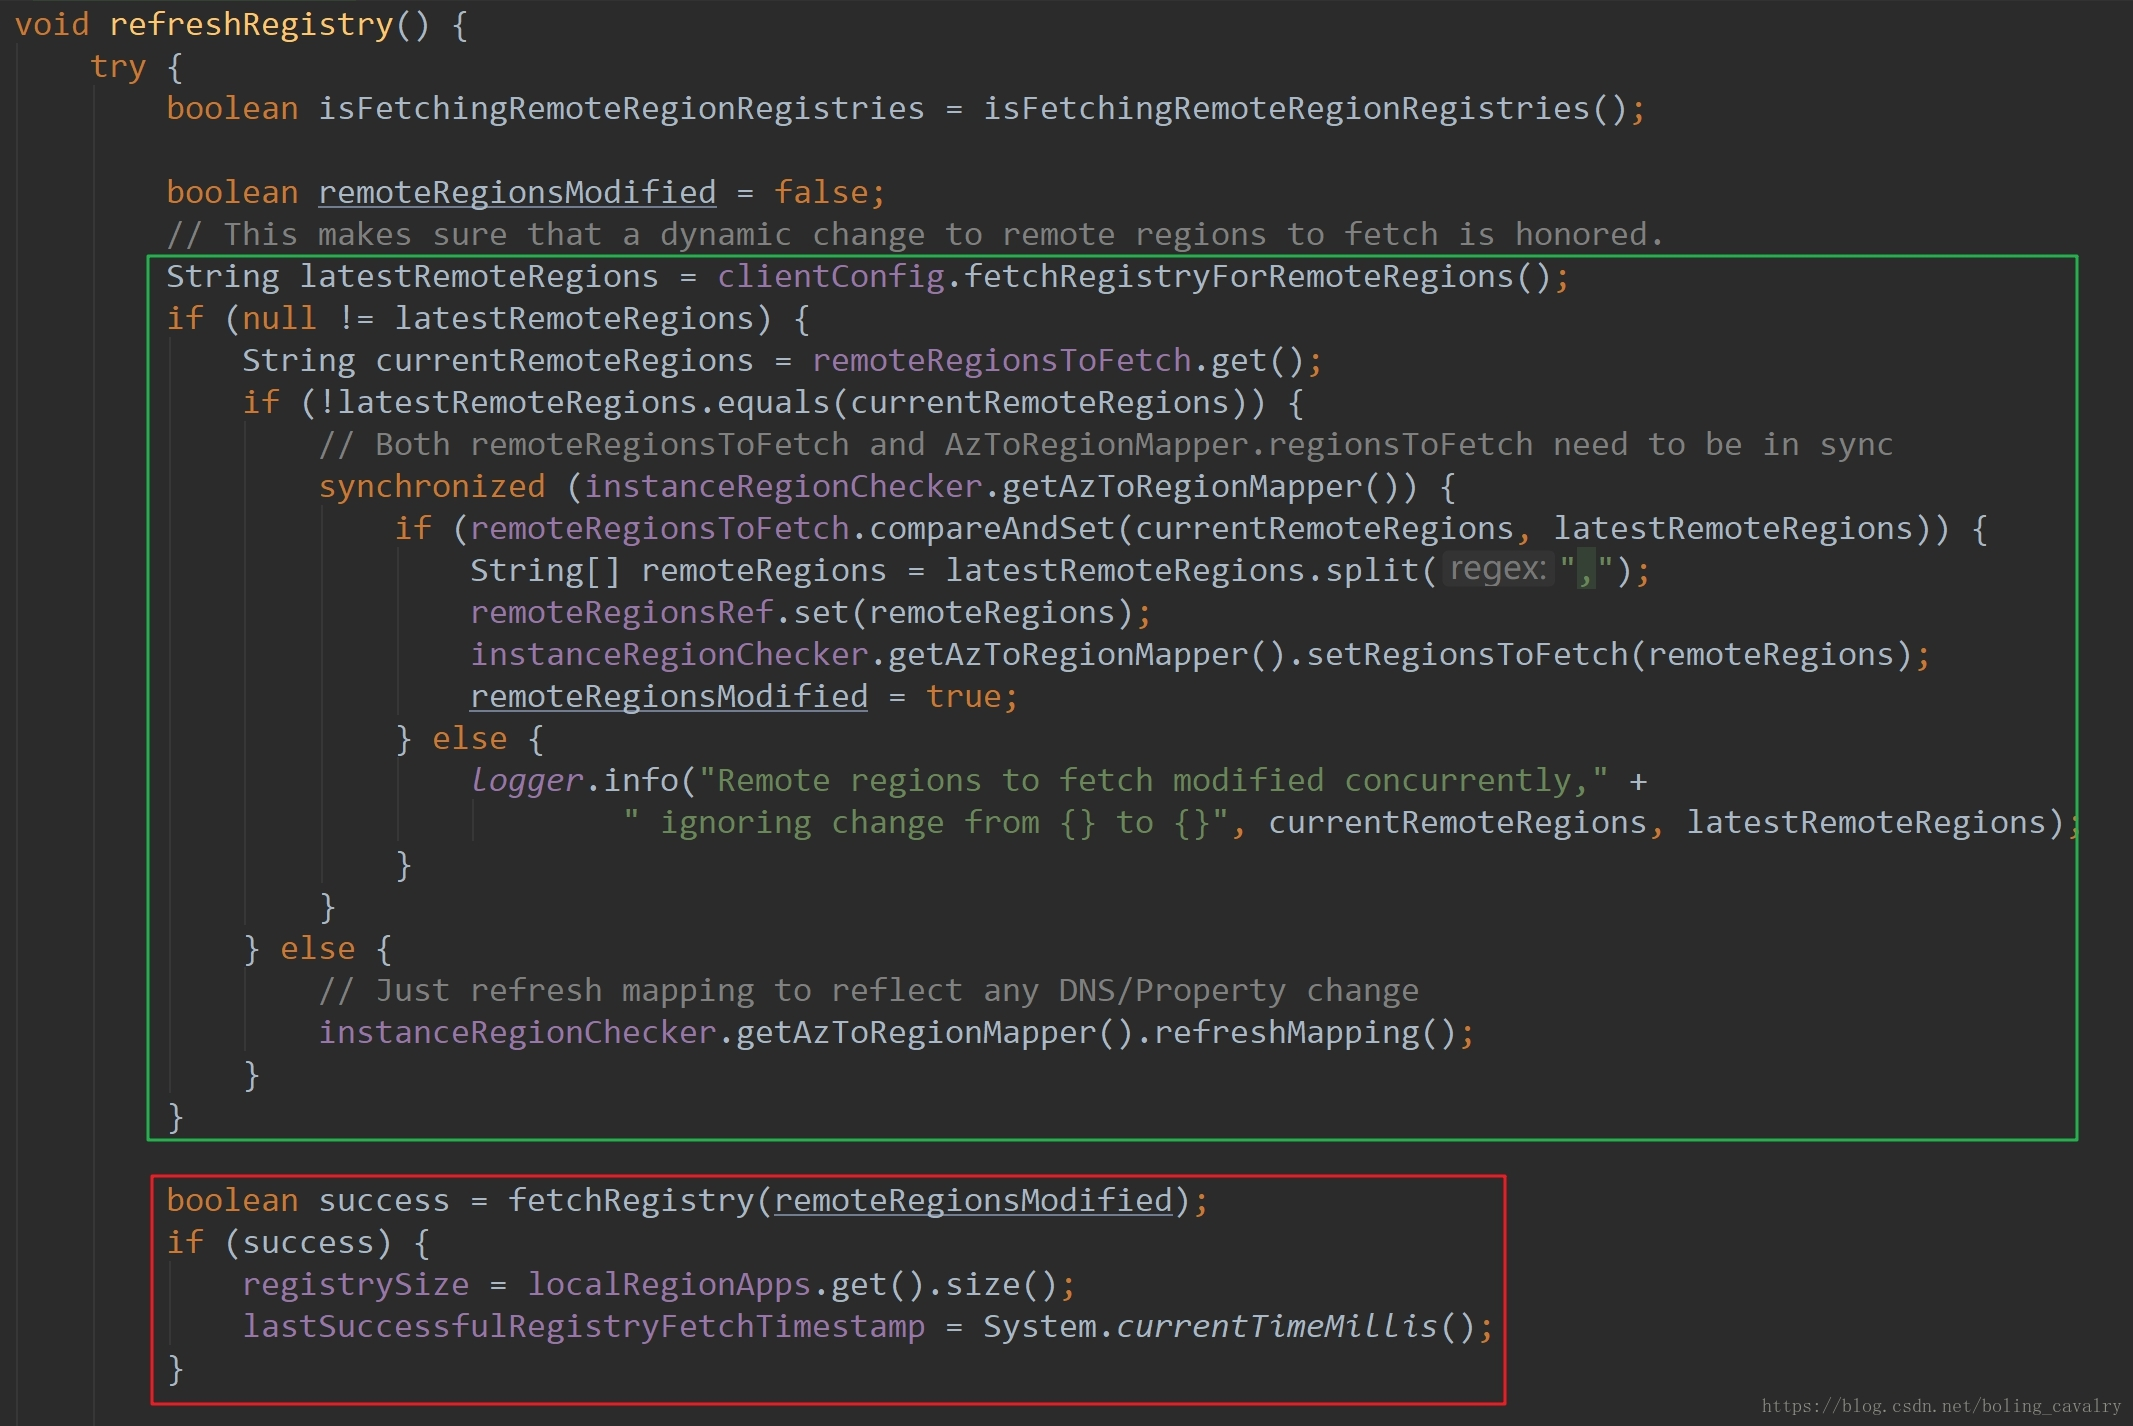Click the refreshMapping method call
The width and height of the screenshot is (2133, 1426).
[1286, 1032]
